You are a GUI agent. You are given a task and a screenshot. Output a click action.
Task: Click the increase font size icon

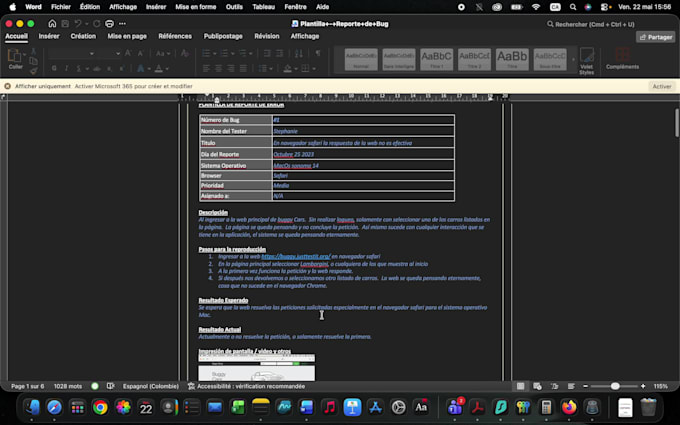pos(128,53)
